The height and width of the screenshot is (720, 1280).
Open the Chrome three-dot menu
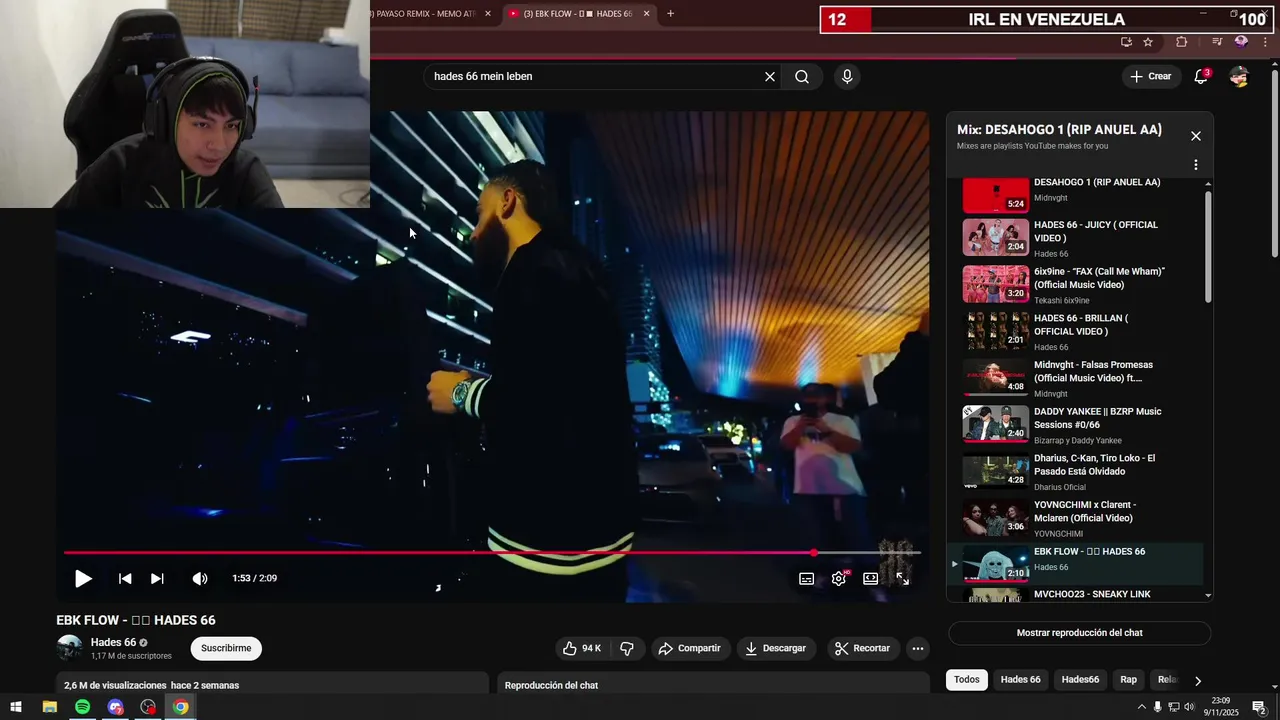tap(1265, 42)
